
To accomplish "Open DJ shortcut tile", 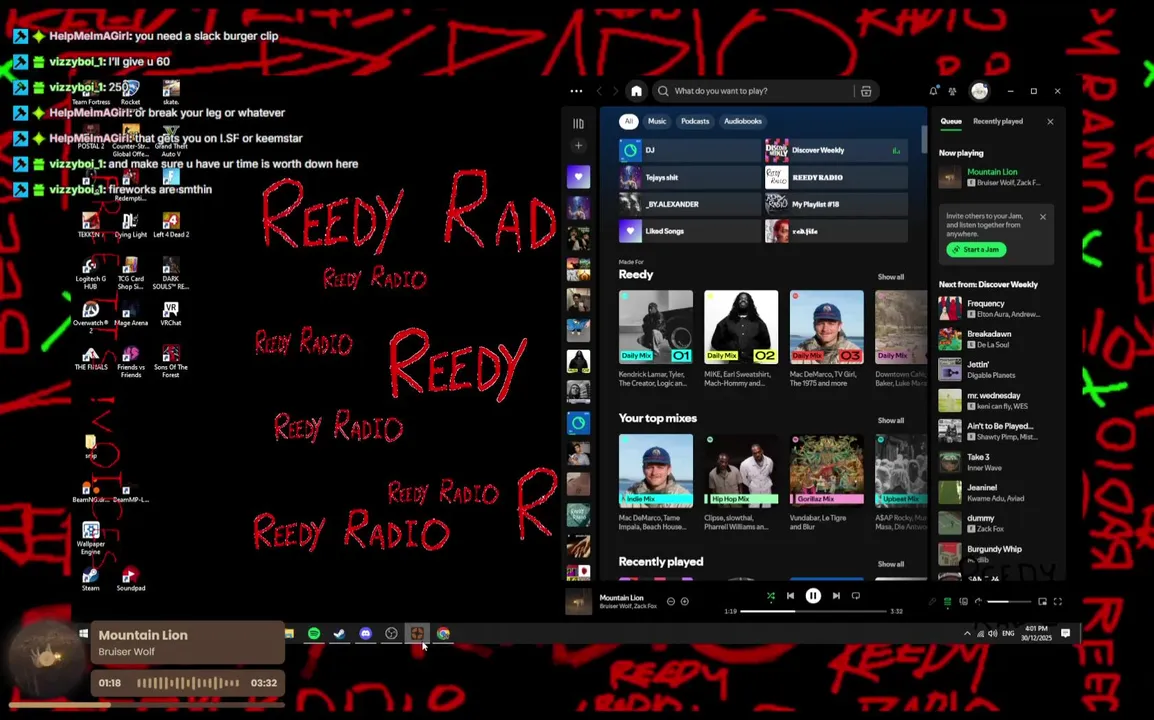I will [x=689, y=150].
